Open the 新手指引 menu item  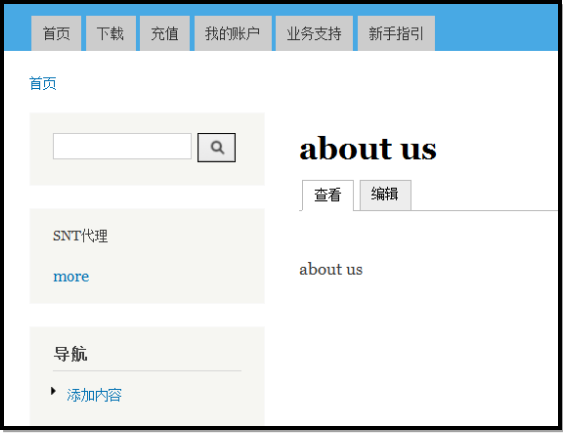click(x=396, y=33)
